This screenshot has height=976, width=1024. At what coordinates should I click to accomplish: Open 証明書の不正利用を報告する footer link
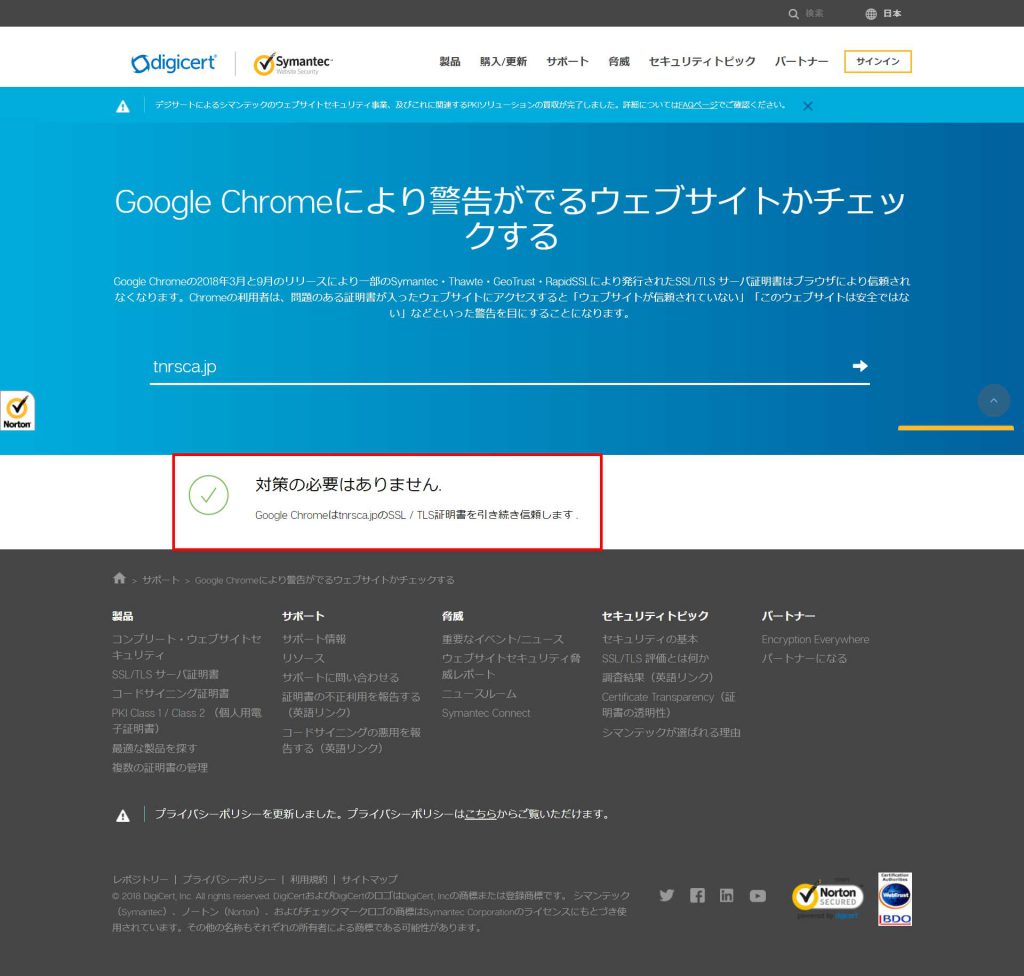[351, 704]
